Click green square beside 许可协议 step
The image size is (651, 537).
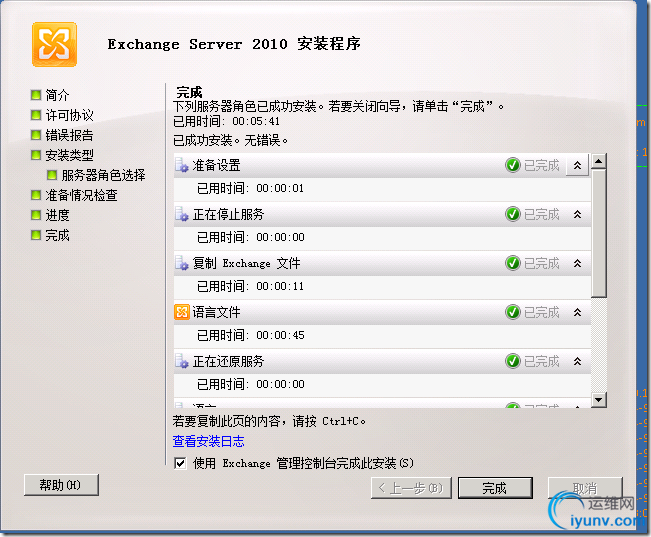(x=36, y=115)
